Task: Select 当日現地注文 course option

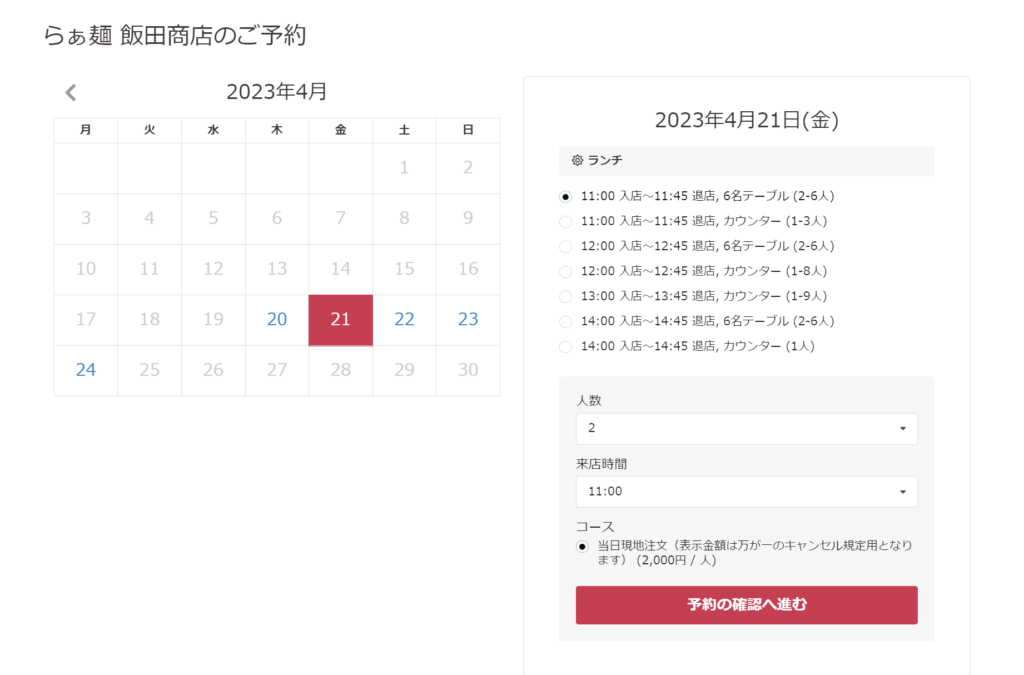Action: pos(582,546)
